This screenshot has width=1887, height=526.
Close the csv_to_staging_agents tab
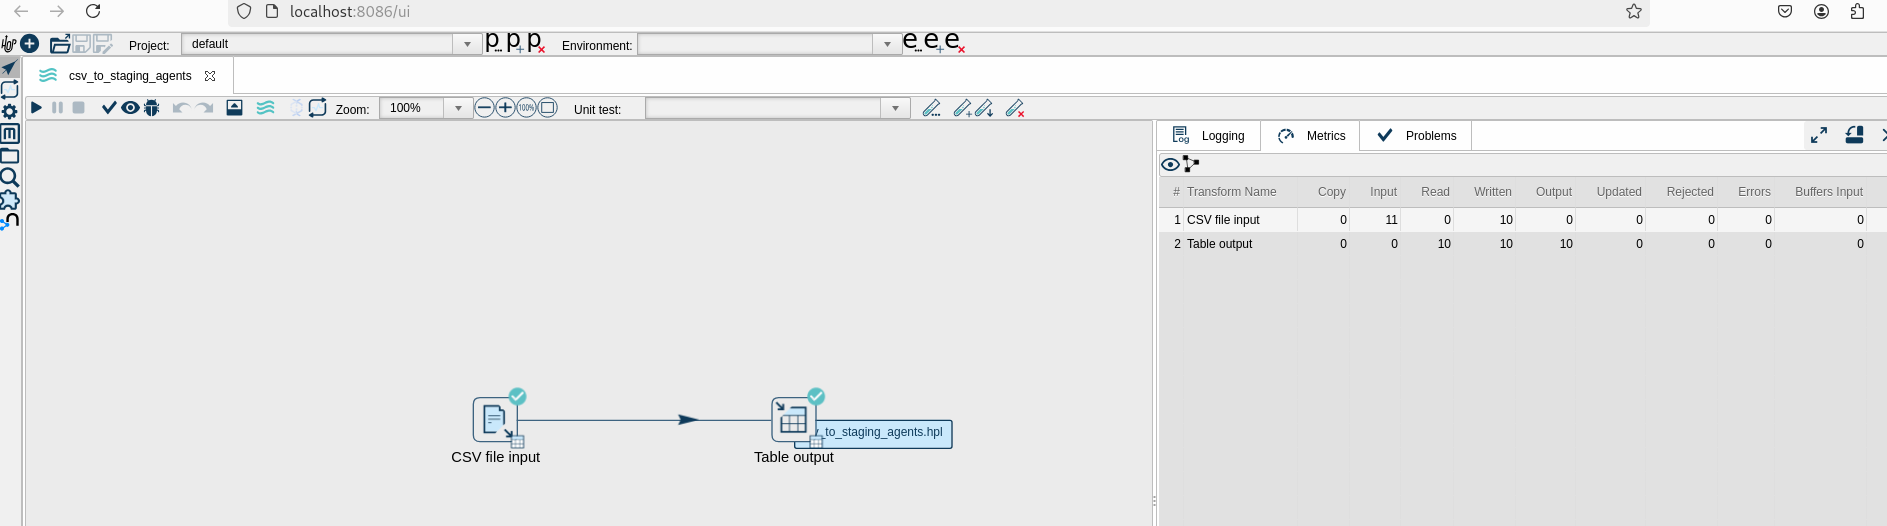210,76
